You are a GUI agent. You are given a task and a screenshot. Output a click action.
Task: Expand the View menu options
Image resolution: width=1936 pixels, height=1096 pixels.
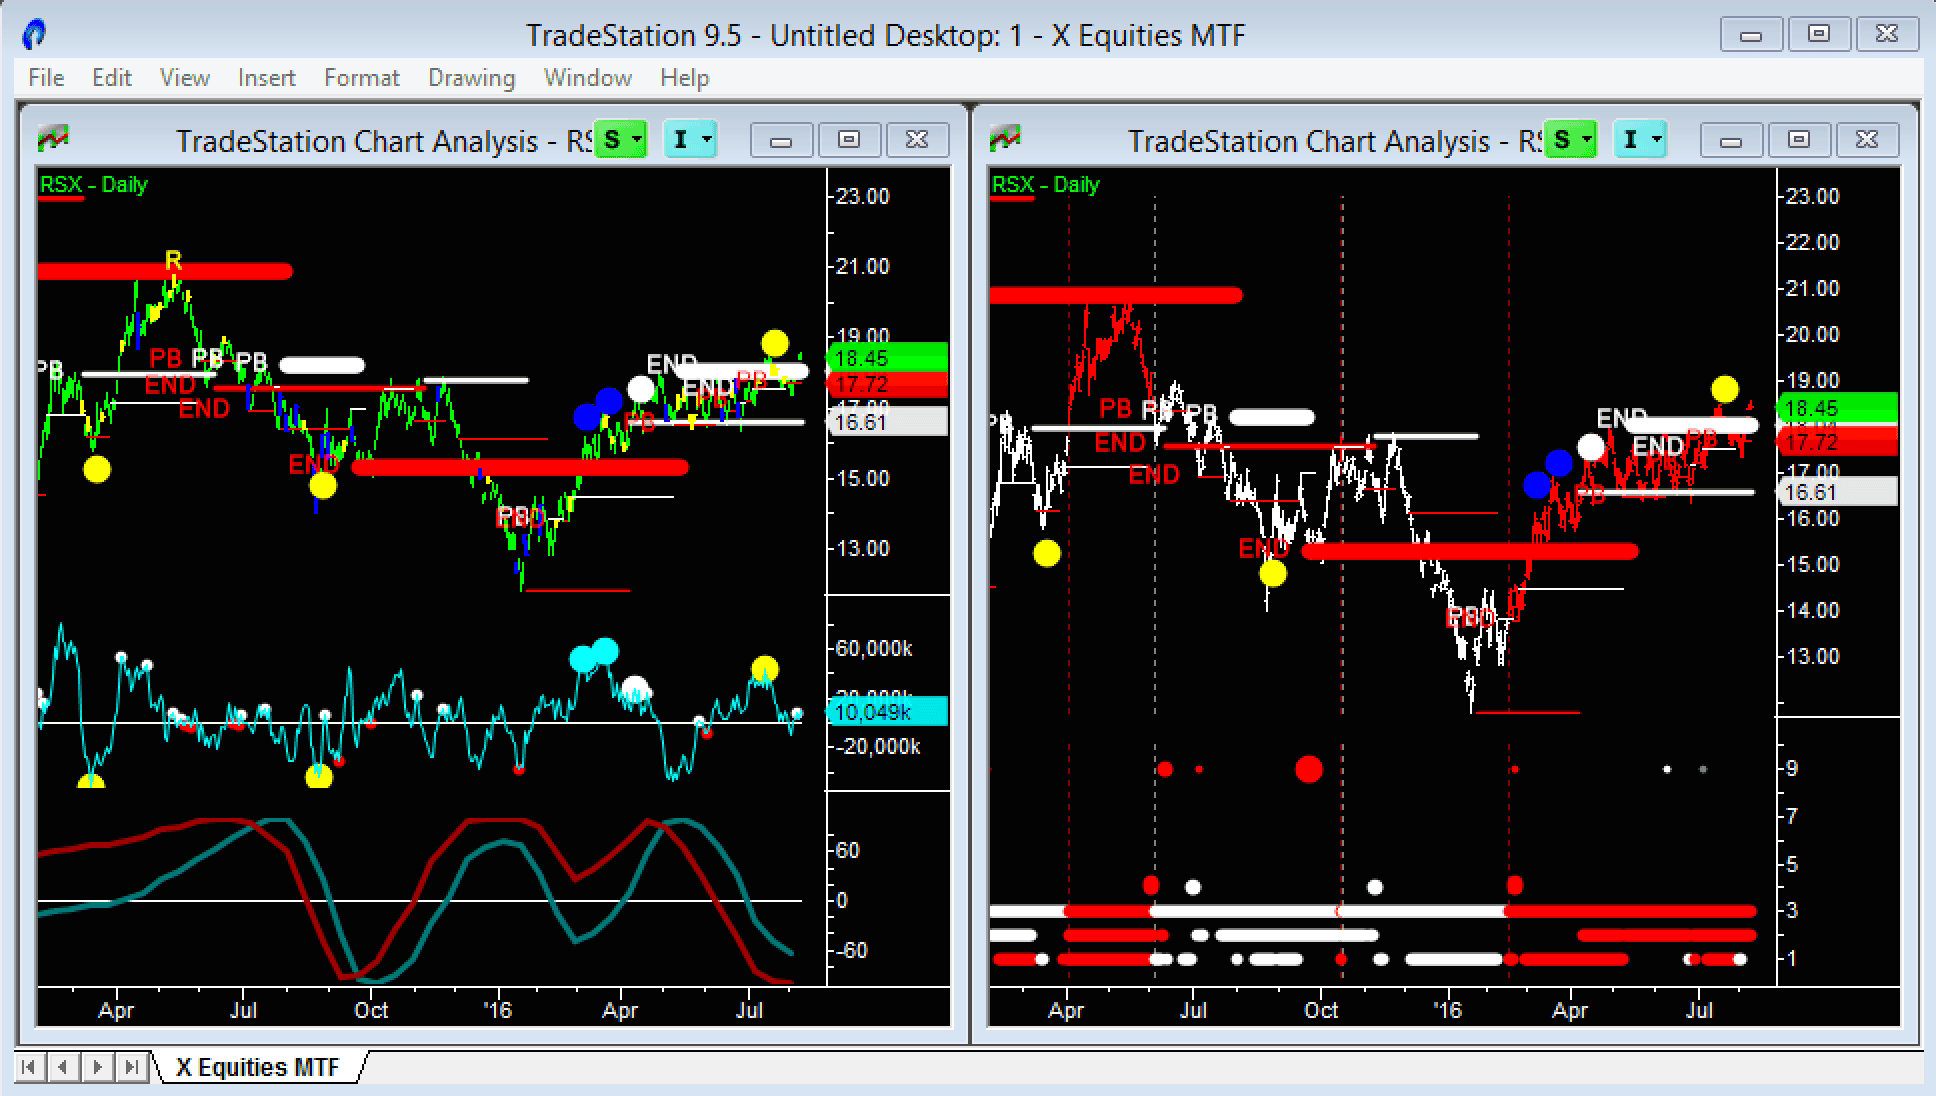[x=181, y=76]
